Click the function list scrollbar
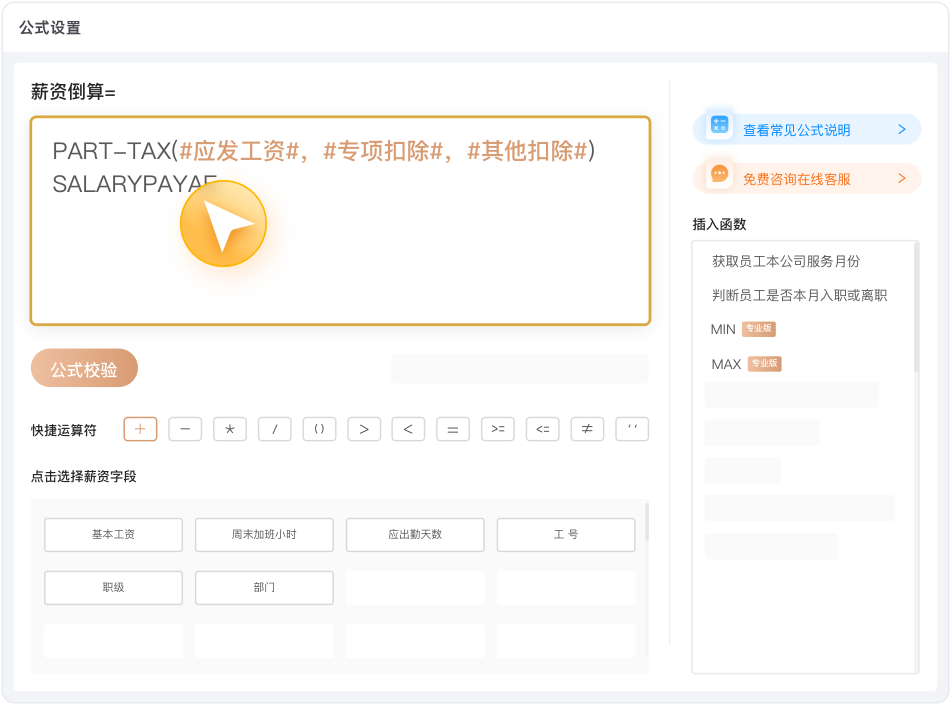951x705 pixels. click(916, 308)
